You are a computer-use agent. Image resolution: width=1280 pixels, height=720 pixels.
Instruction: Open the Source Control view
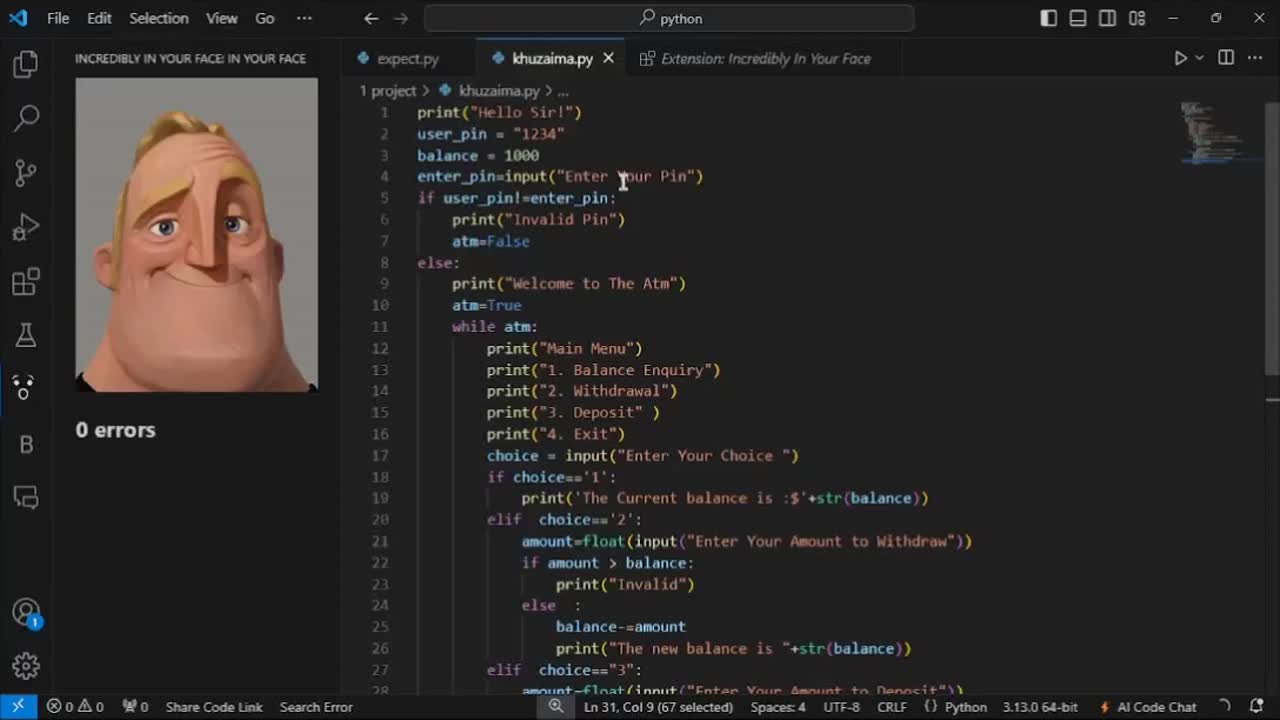[x=26, y=173]
